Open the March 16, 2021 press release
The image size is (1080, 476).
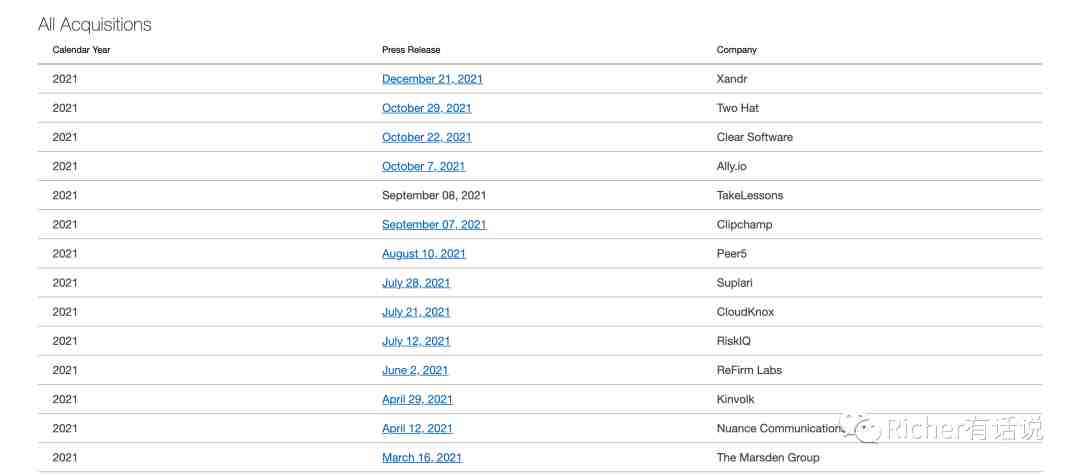(x=422, y=457)
